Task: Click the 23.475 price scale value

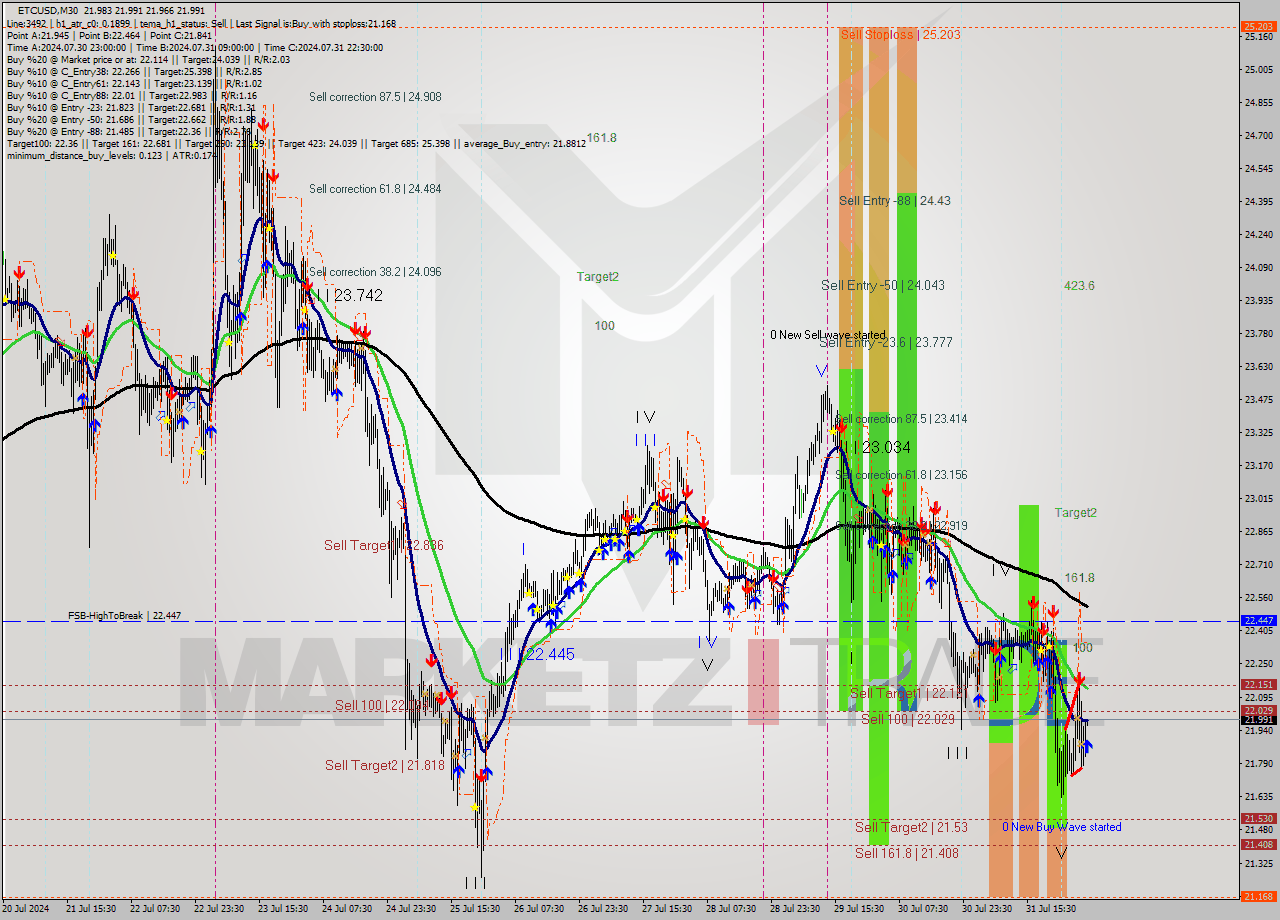Action: click(x=1257, y=400)
